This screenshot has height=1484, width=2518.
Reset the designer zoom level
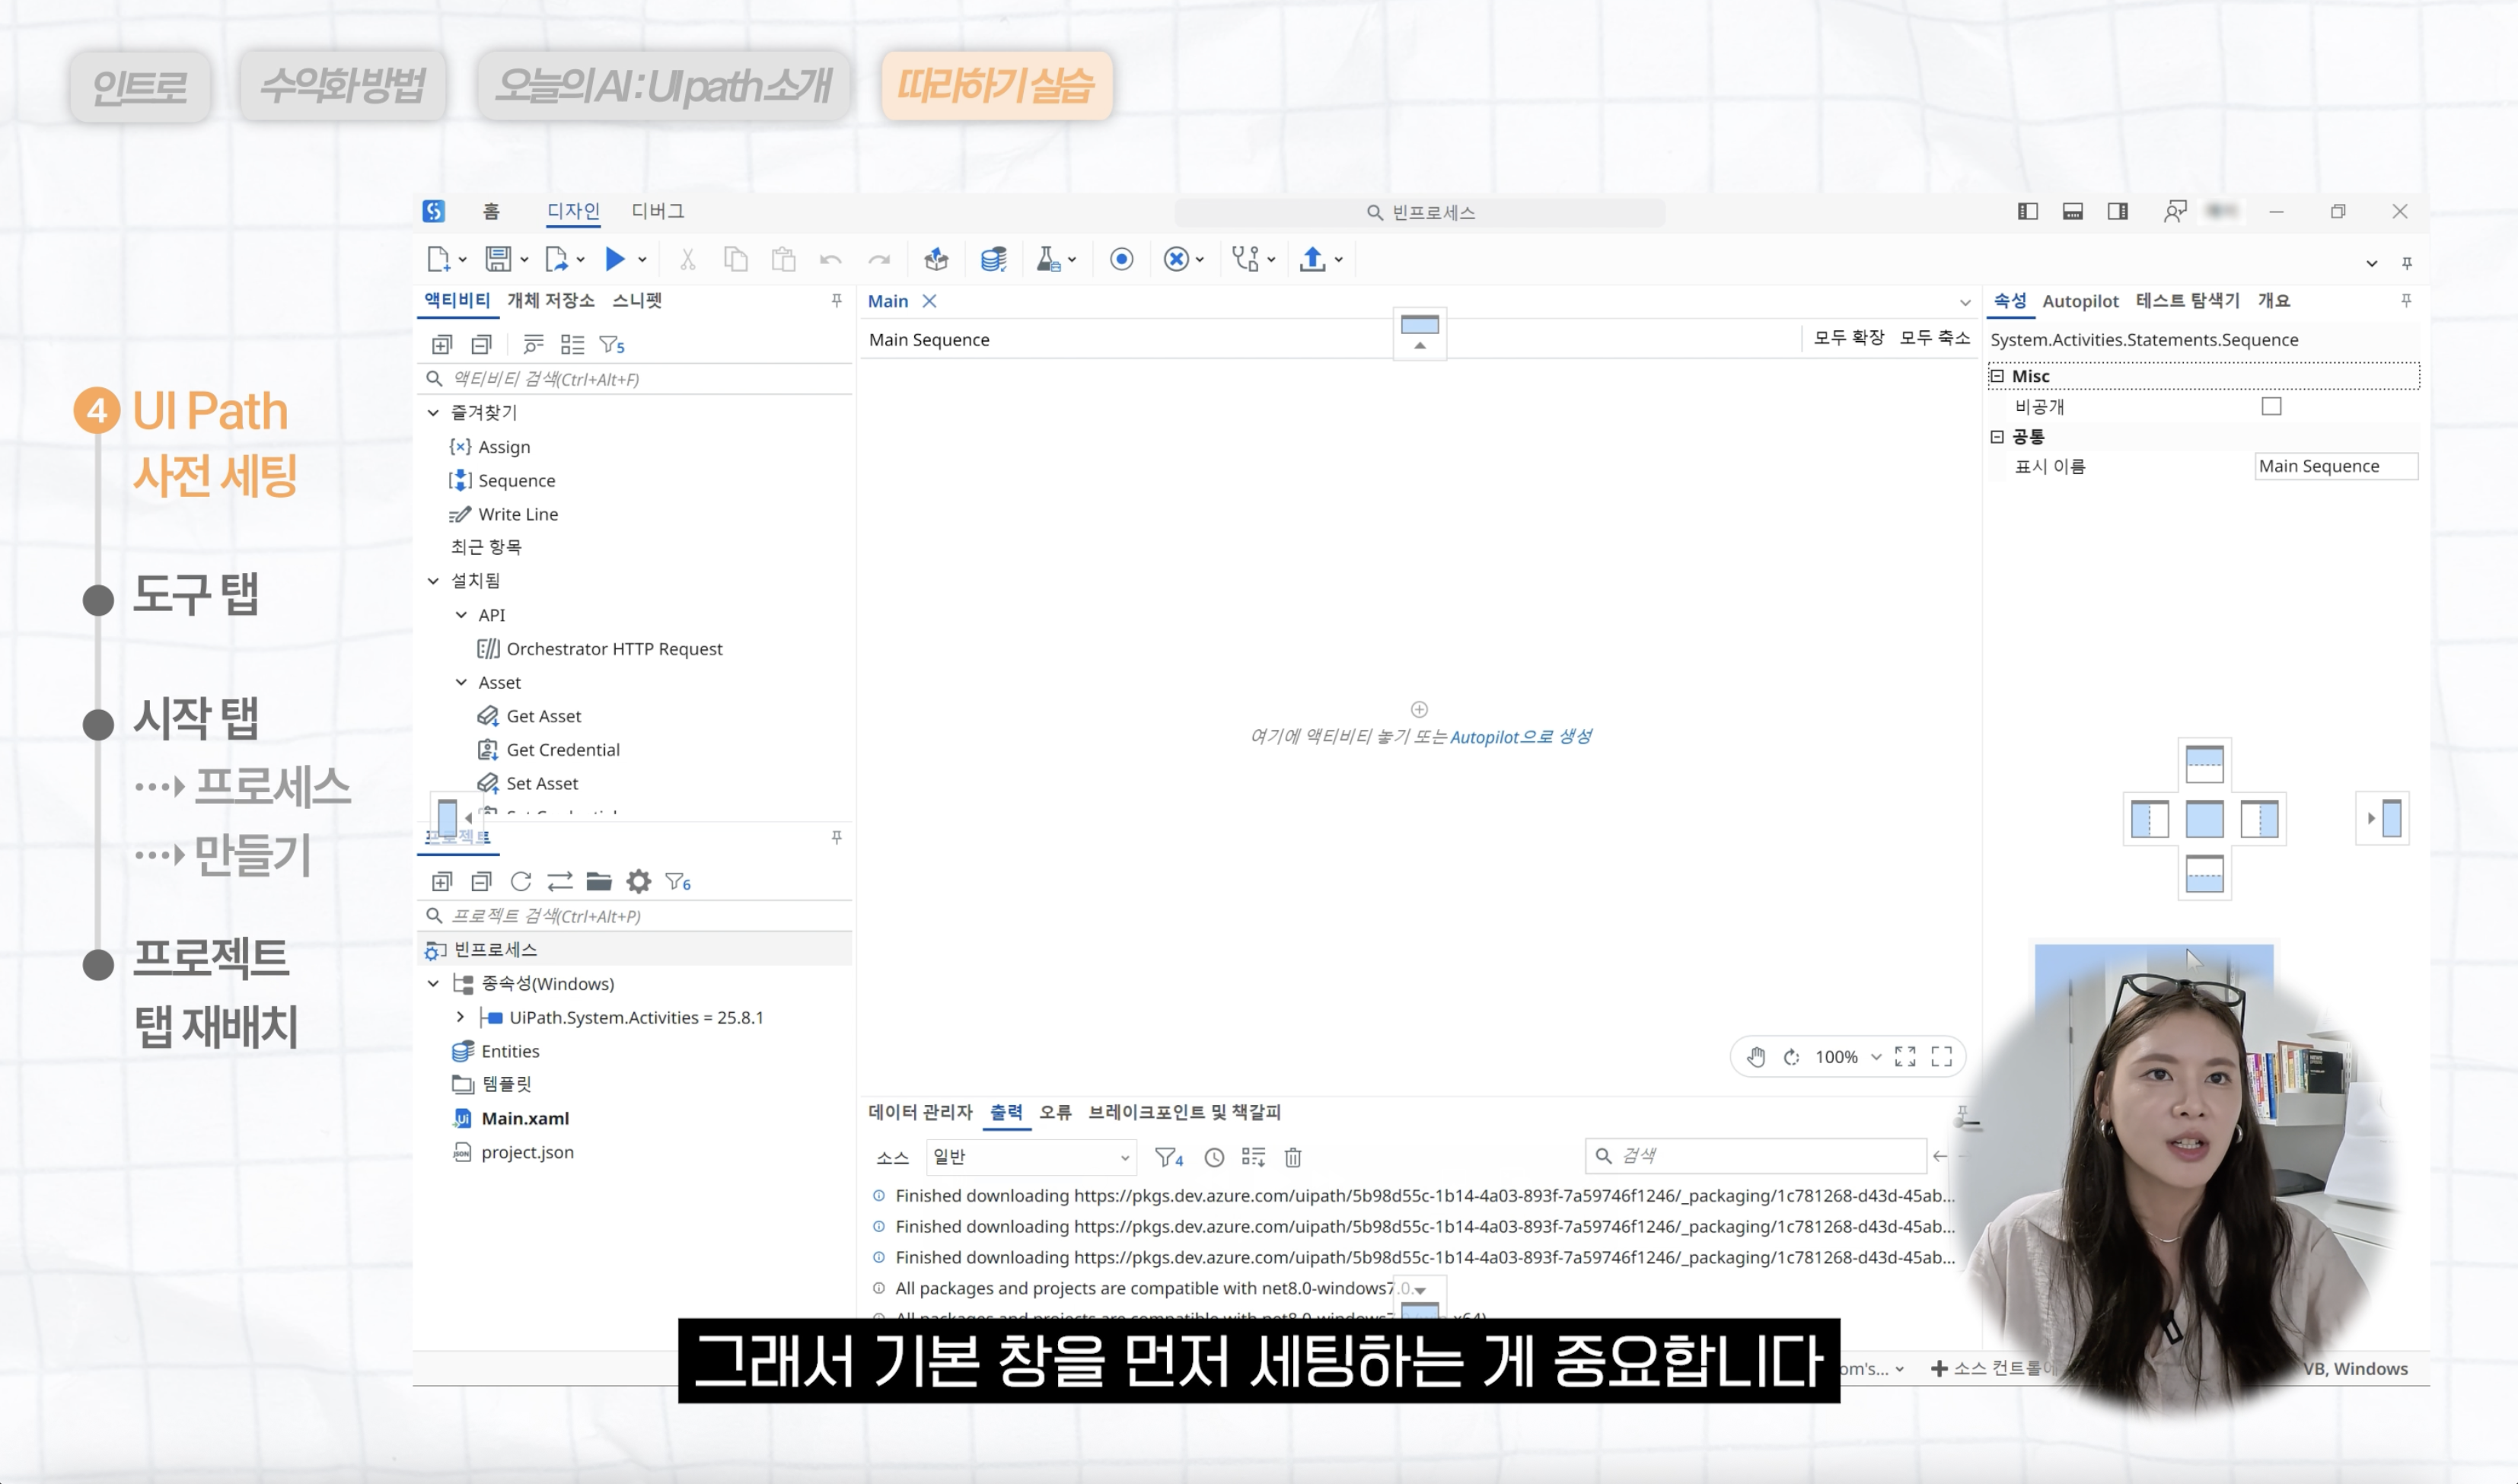click(1791, 1057)
